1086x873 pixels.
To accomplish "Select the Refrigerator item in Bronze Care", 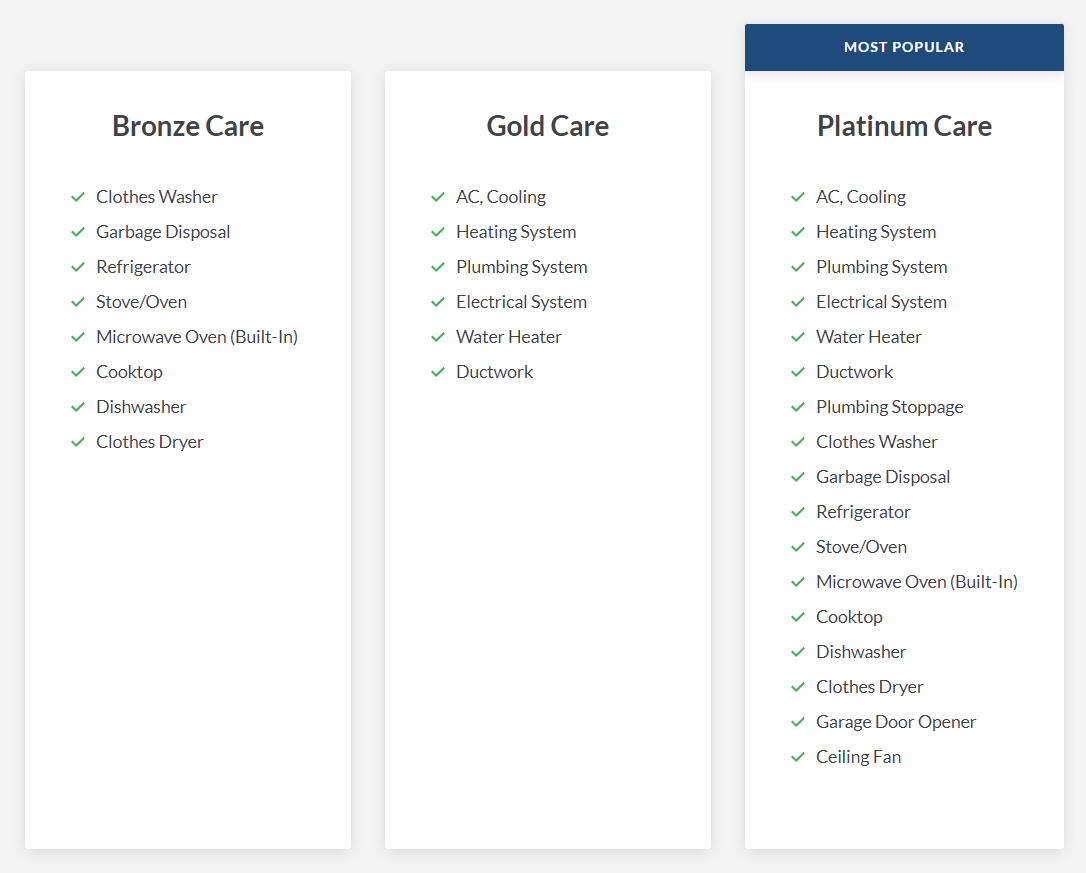I will [x=143, y=267].
